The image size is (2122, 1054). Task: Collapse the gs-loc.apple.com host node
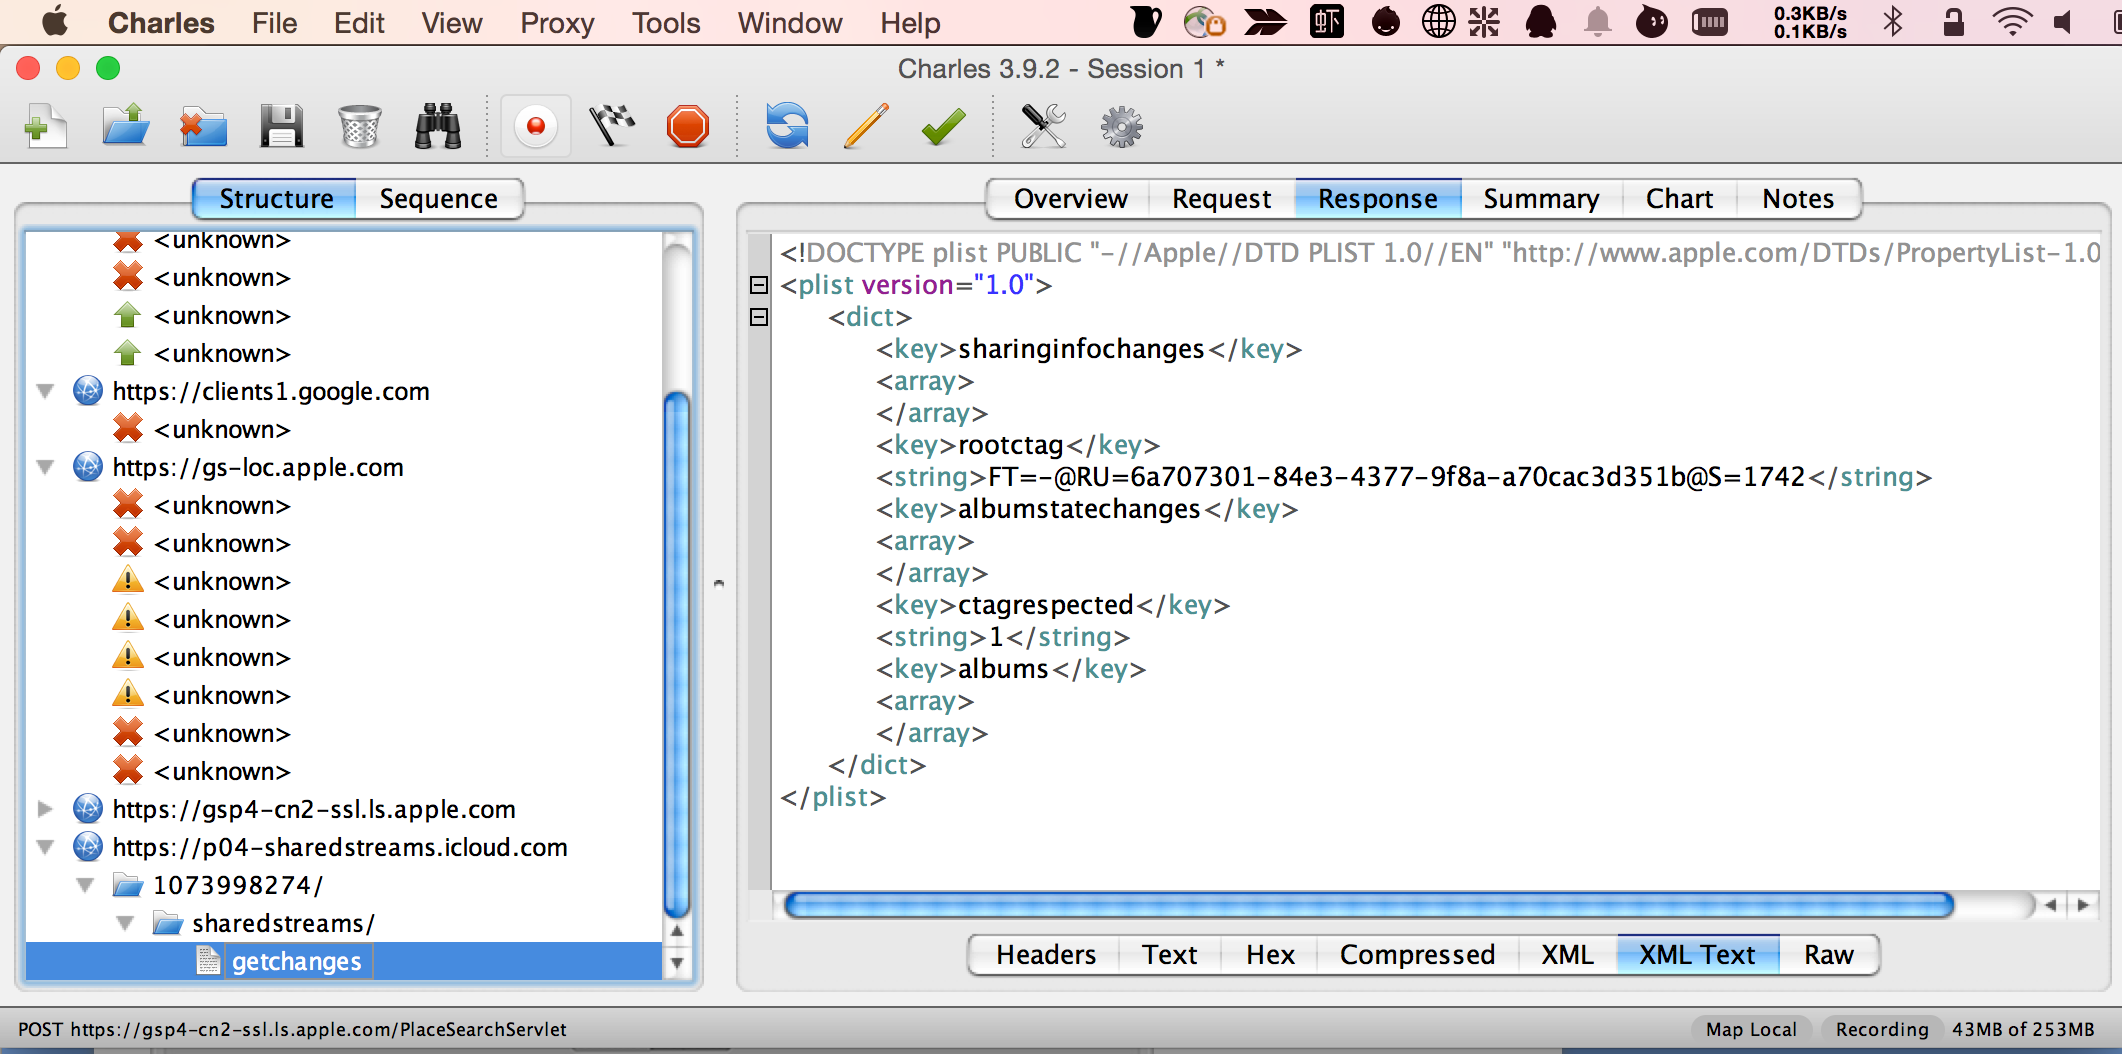45,467
